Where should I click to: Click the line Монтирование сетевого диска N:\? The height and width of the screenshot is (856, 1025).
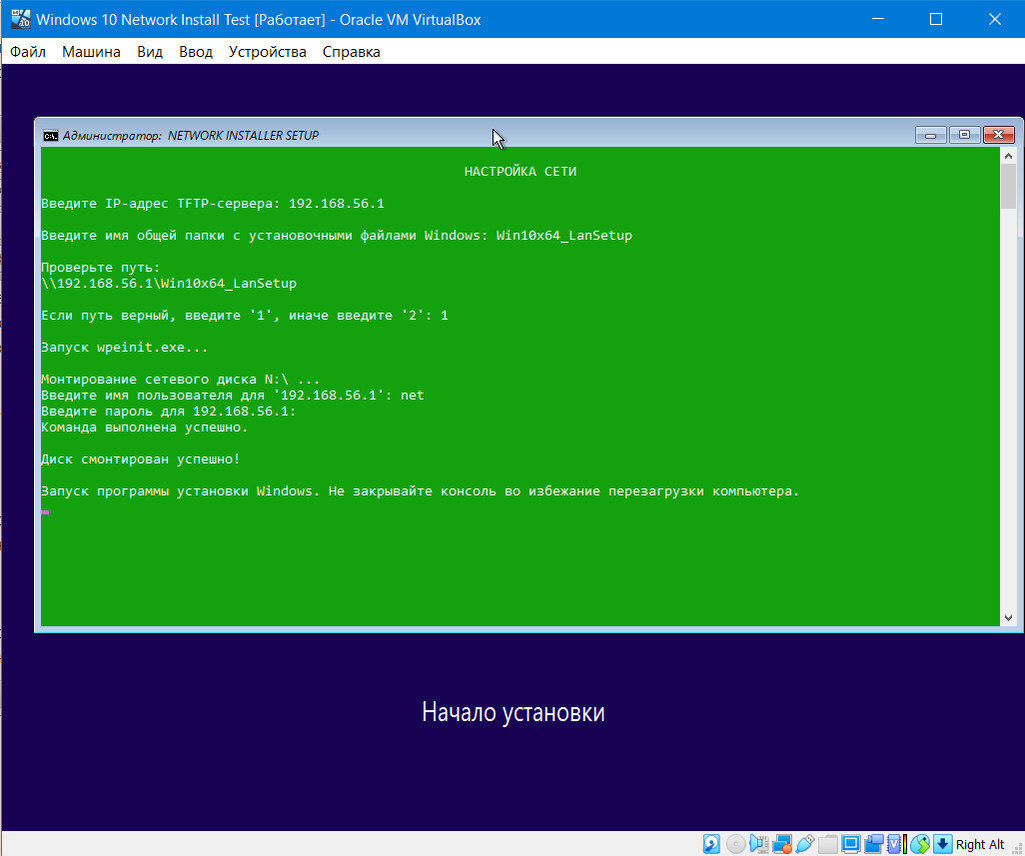click(180, 379)
